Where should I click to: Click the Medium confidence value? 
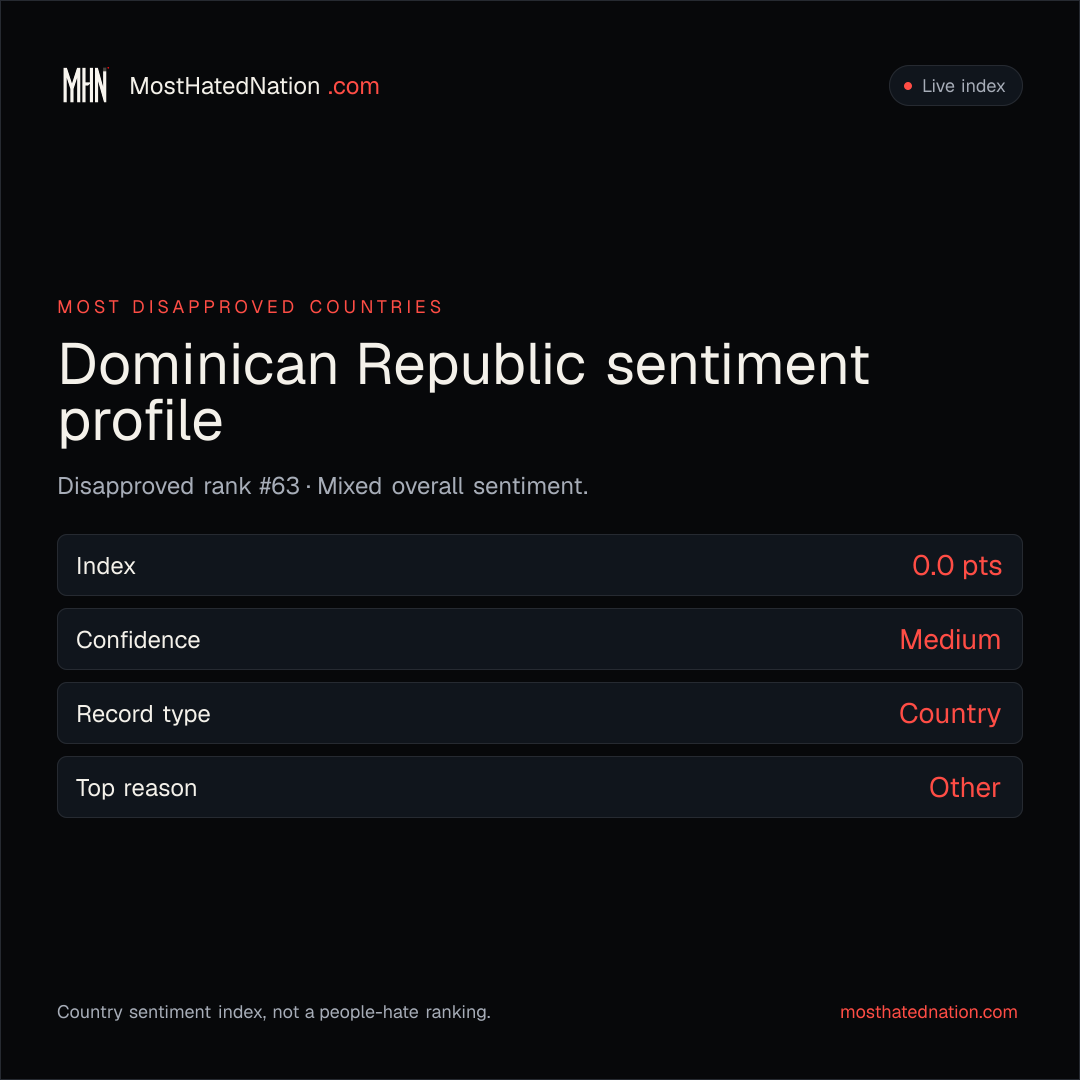pyautogui.click(x=950, y=639)
